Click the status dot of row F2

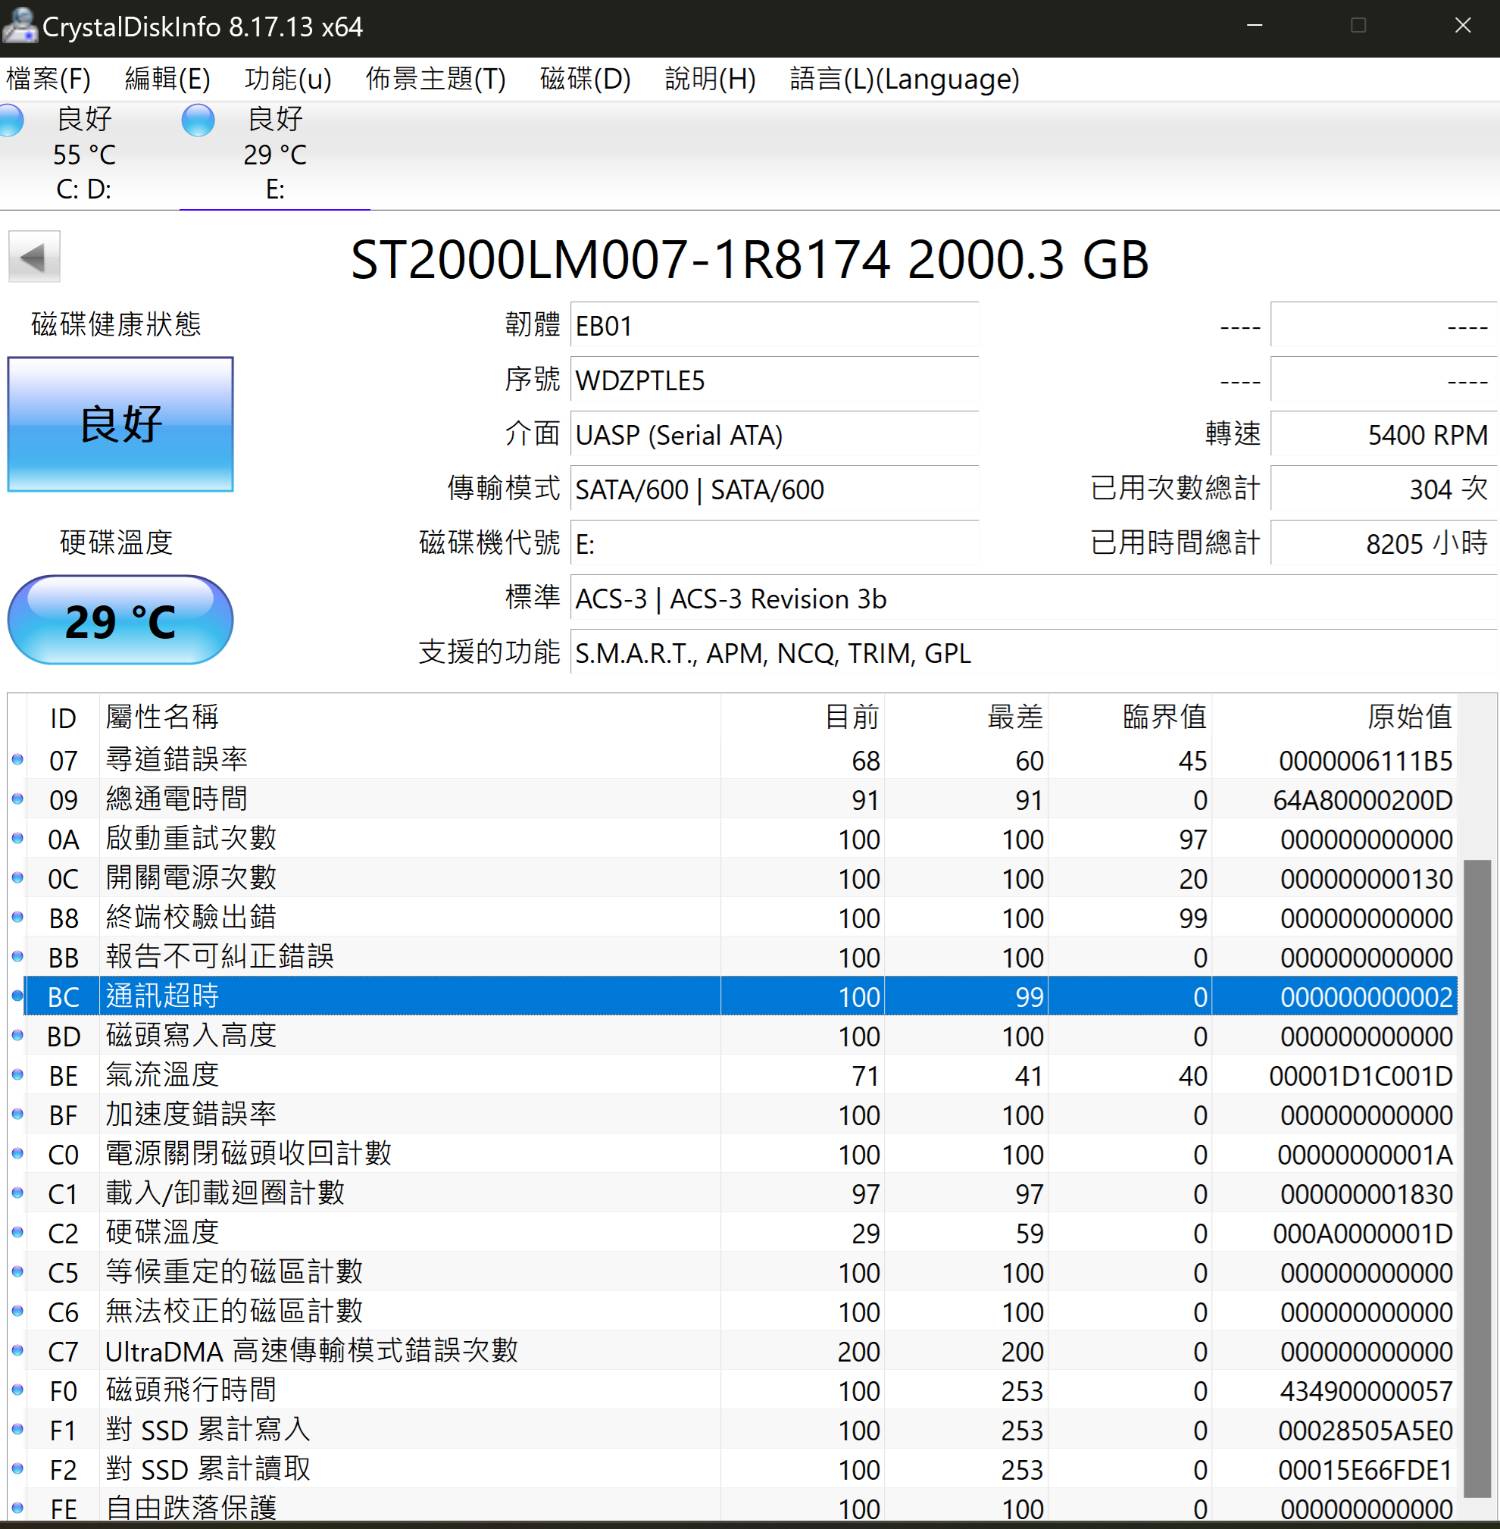(x=17, y=1469)
